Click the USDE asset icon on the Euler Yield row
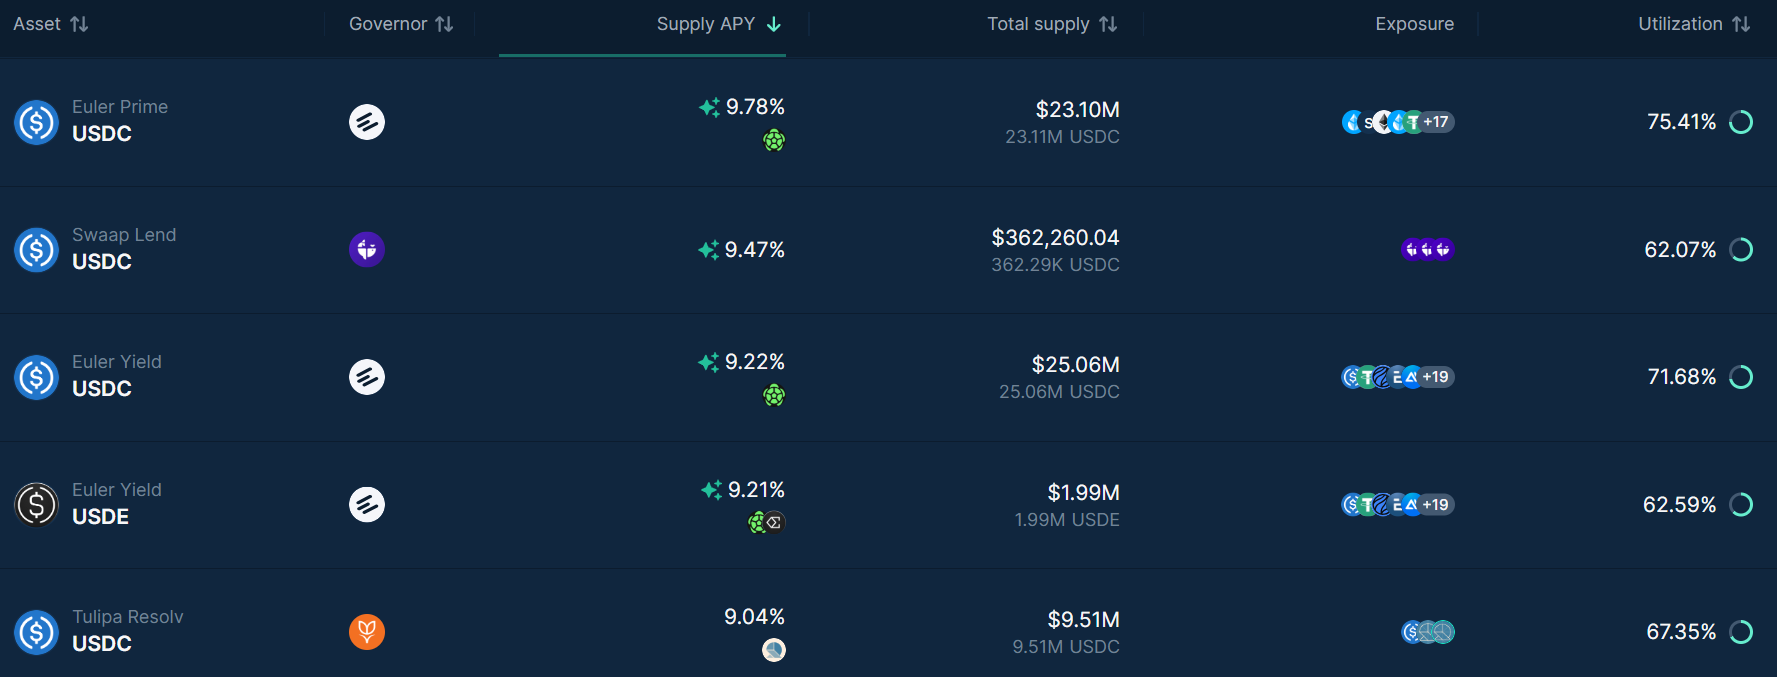The width and height of the screenshot is (1777, 677). [x=36, y=505]
